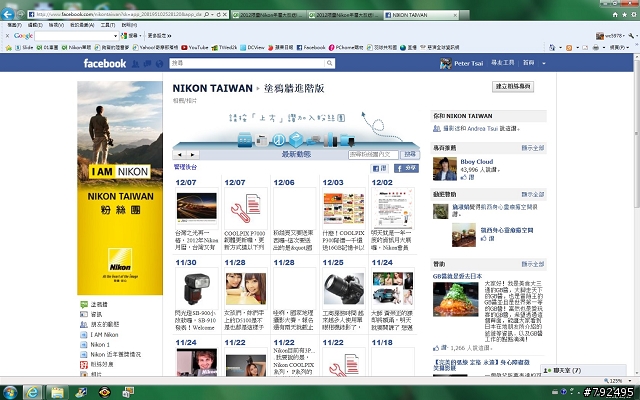Open the 12/03 COOLPIX catalog thumbnail

pyautogui.click(x=343, y=208)
